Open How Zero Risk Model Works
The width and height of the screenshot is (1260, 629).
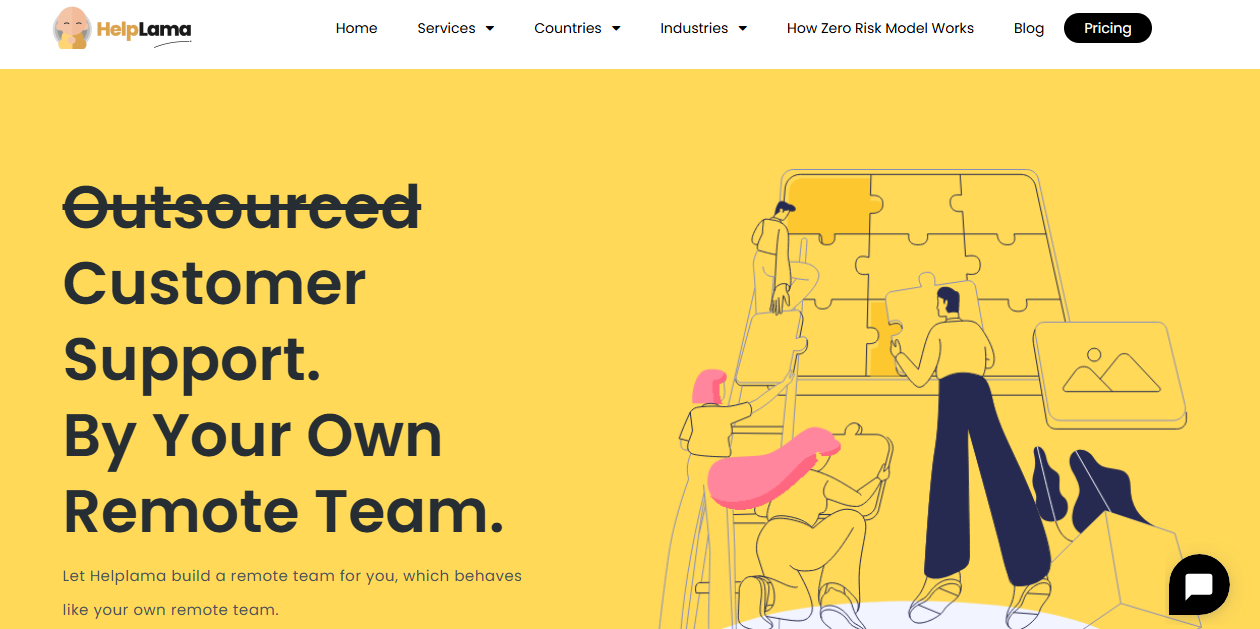click(880, 28)
